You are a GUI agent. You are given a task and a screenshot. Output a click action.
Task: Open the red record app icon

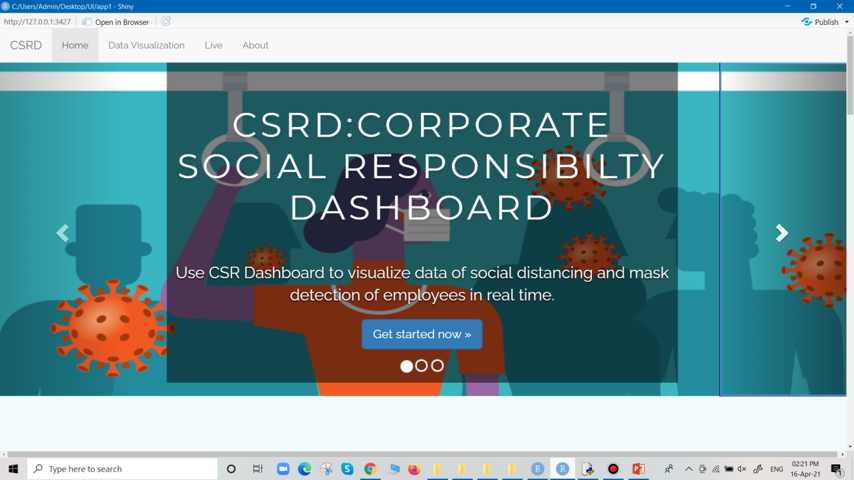613,469
